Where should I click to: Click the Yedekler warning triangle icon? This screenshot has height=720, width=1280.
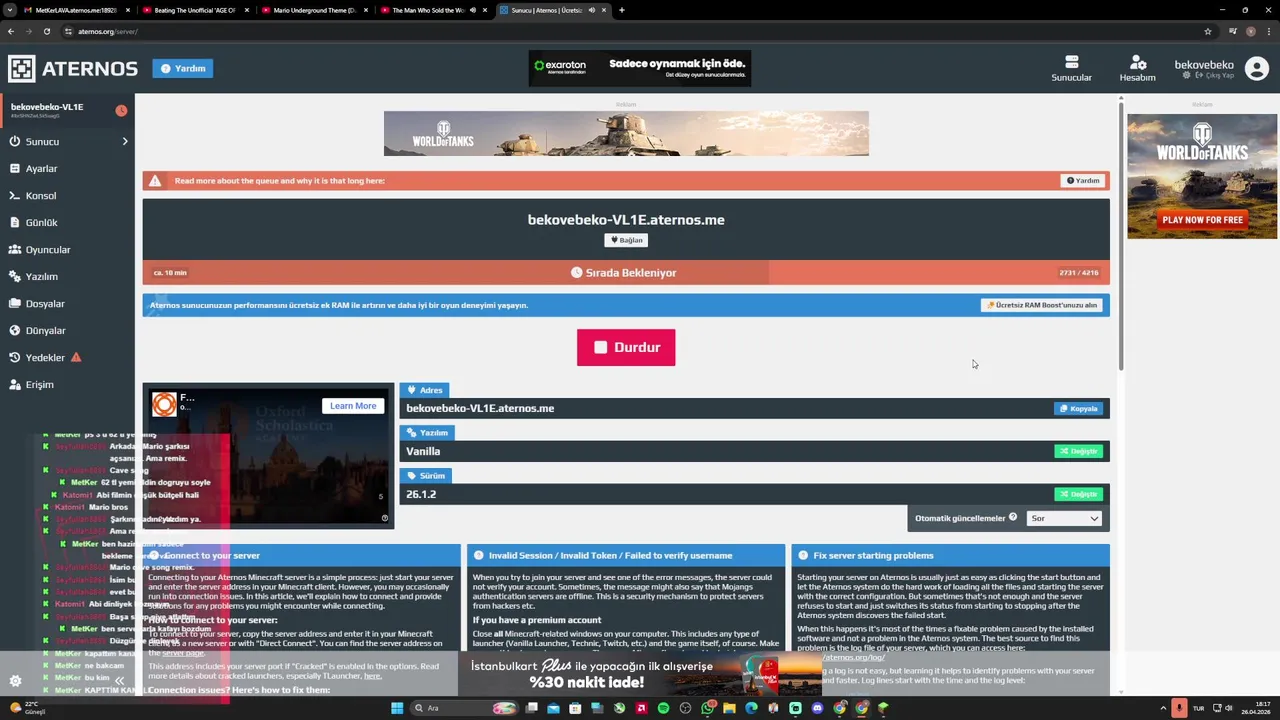(x=76, y=357)
